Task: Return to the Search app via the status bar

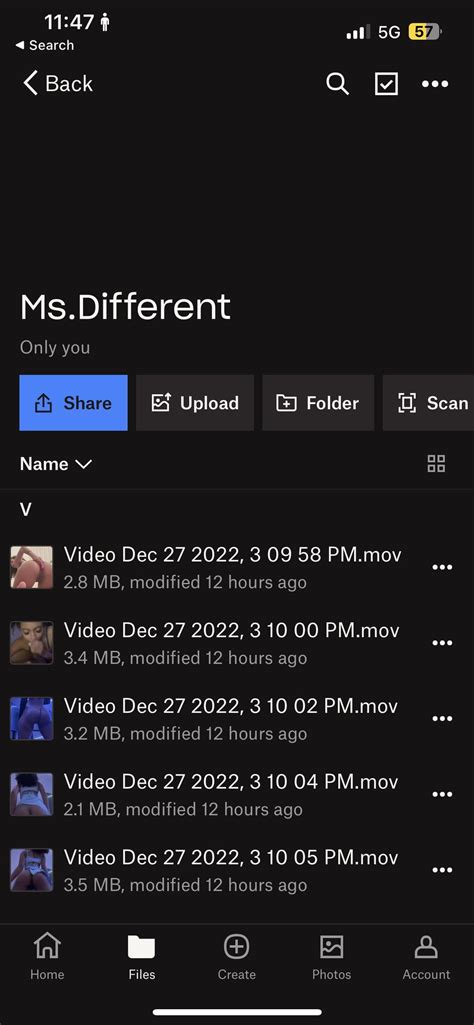Action: [x=44, y=45]
